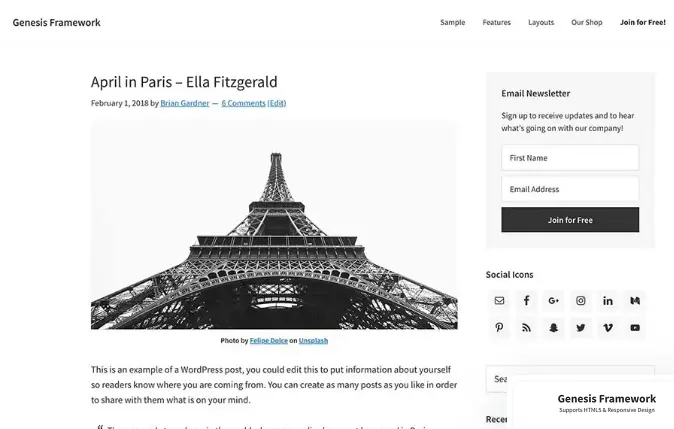Click the Pinterest social icon
This screenshot has height=429, width=674.
(x=499, y=328)
